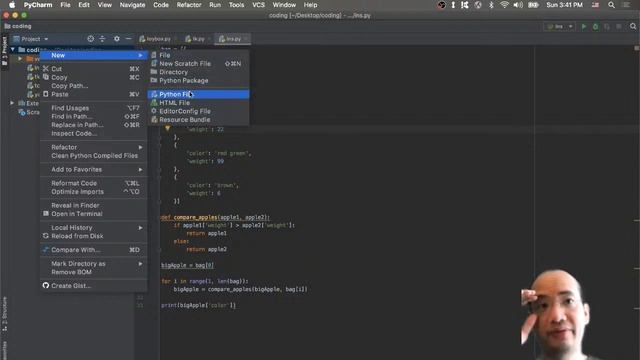The width and height of the screenshot is (640, 360).
Task: Expand the External Libraries node arrow
Action: pyautogui.click(x=12, y=103)
